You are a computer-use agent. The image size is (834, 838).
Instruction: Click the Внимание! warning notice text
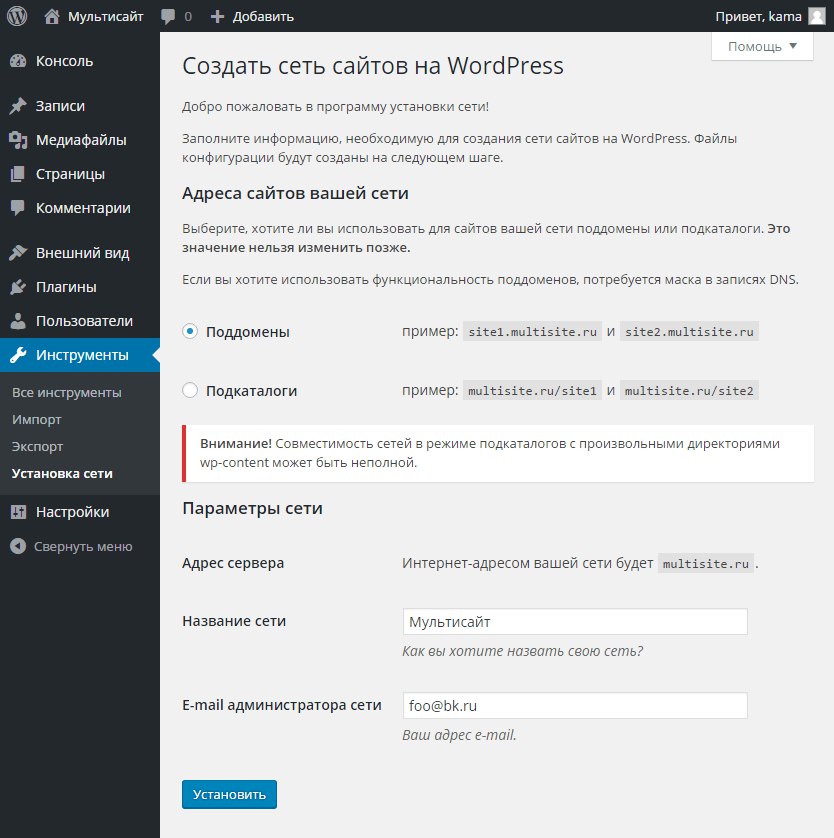click(x=490, y=453)
